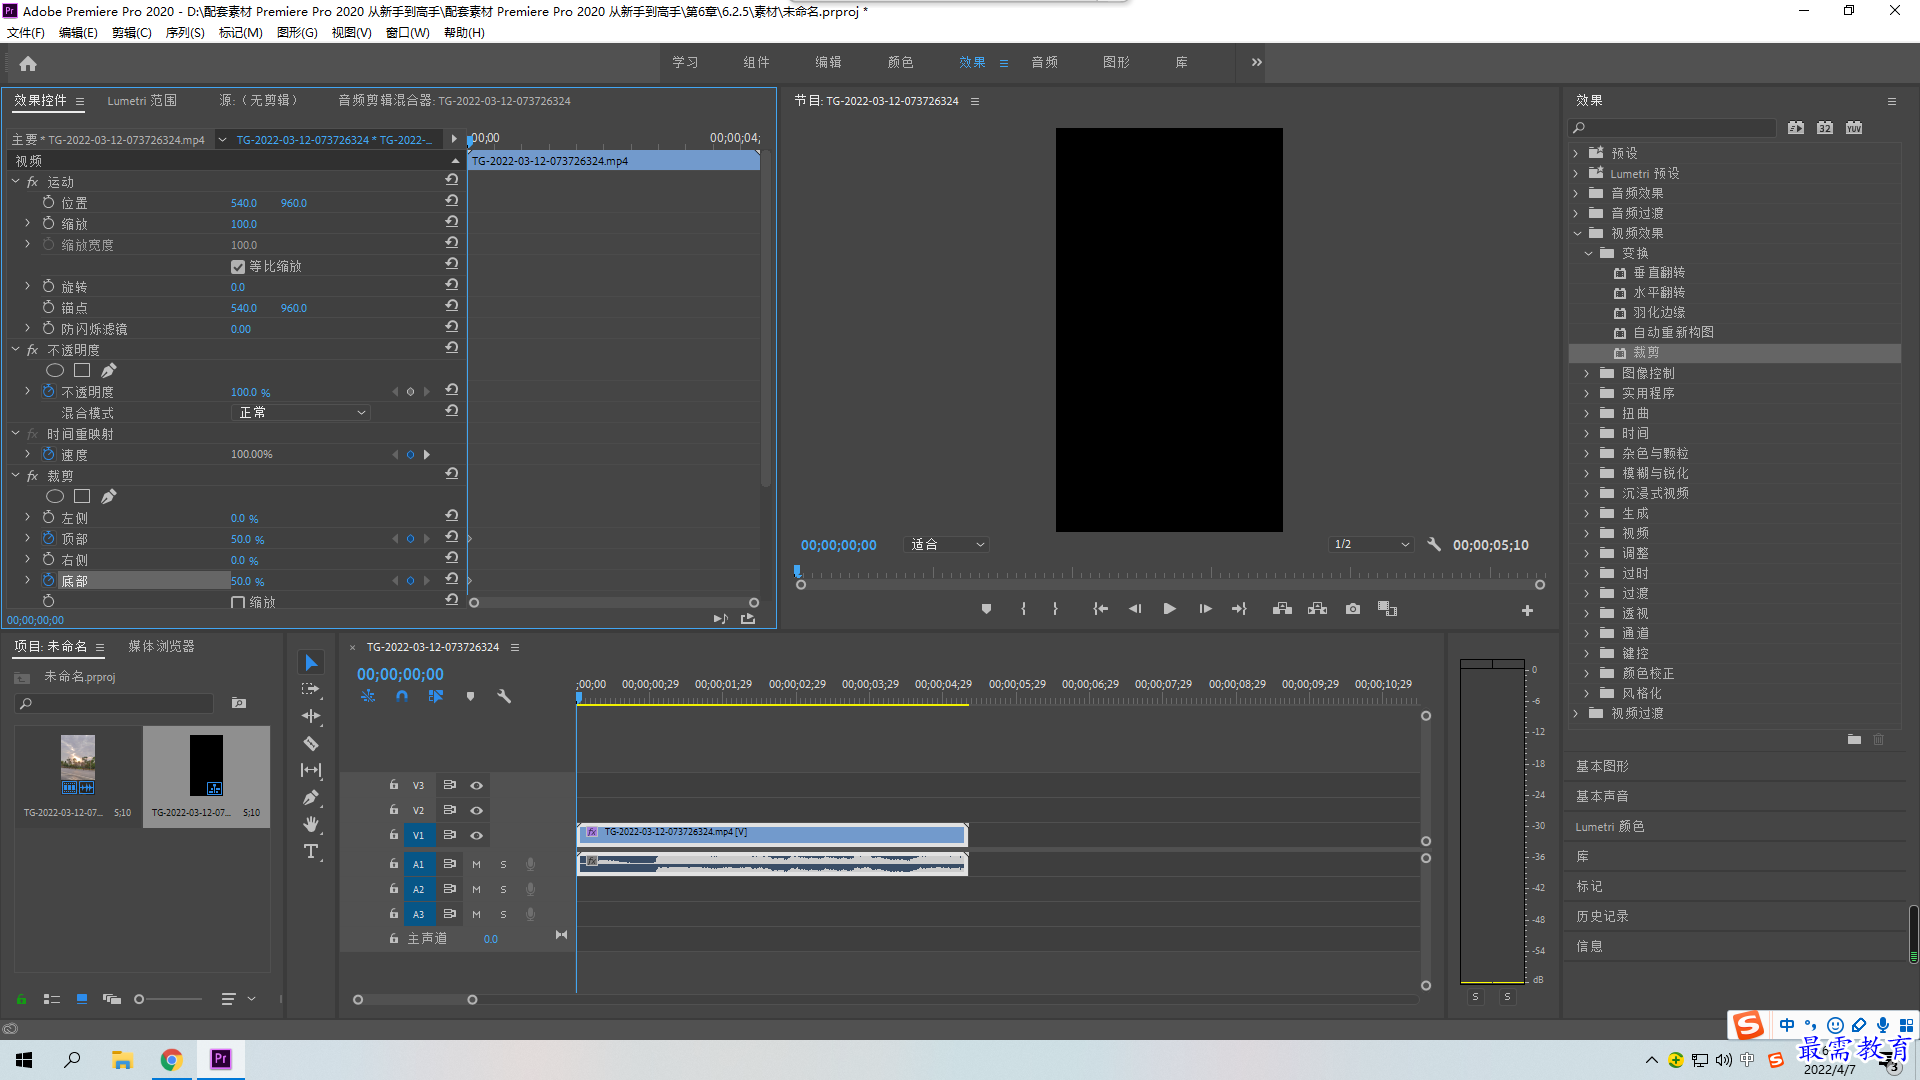Open zoom level dropdown 适合
1920x1080 pixels.
[946, 545]
